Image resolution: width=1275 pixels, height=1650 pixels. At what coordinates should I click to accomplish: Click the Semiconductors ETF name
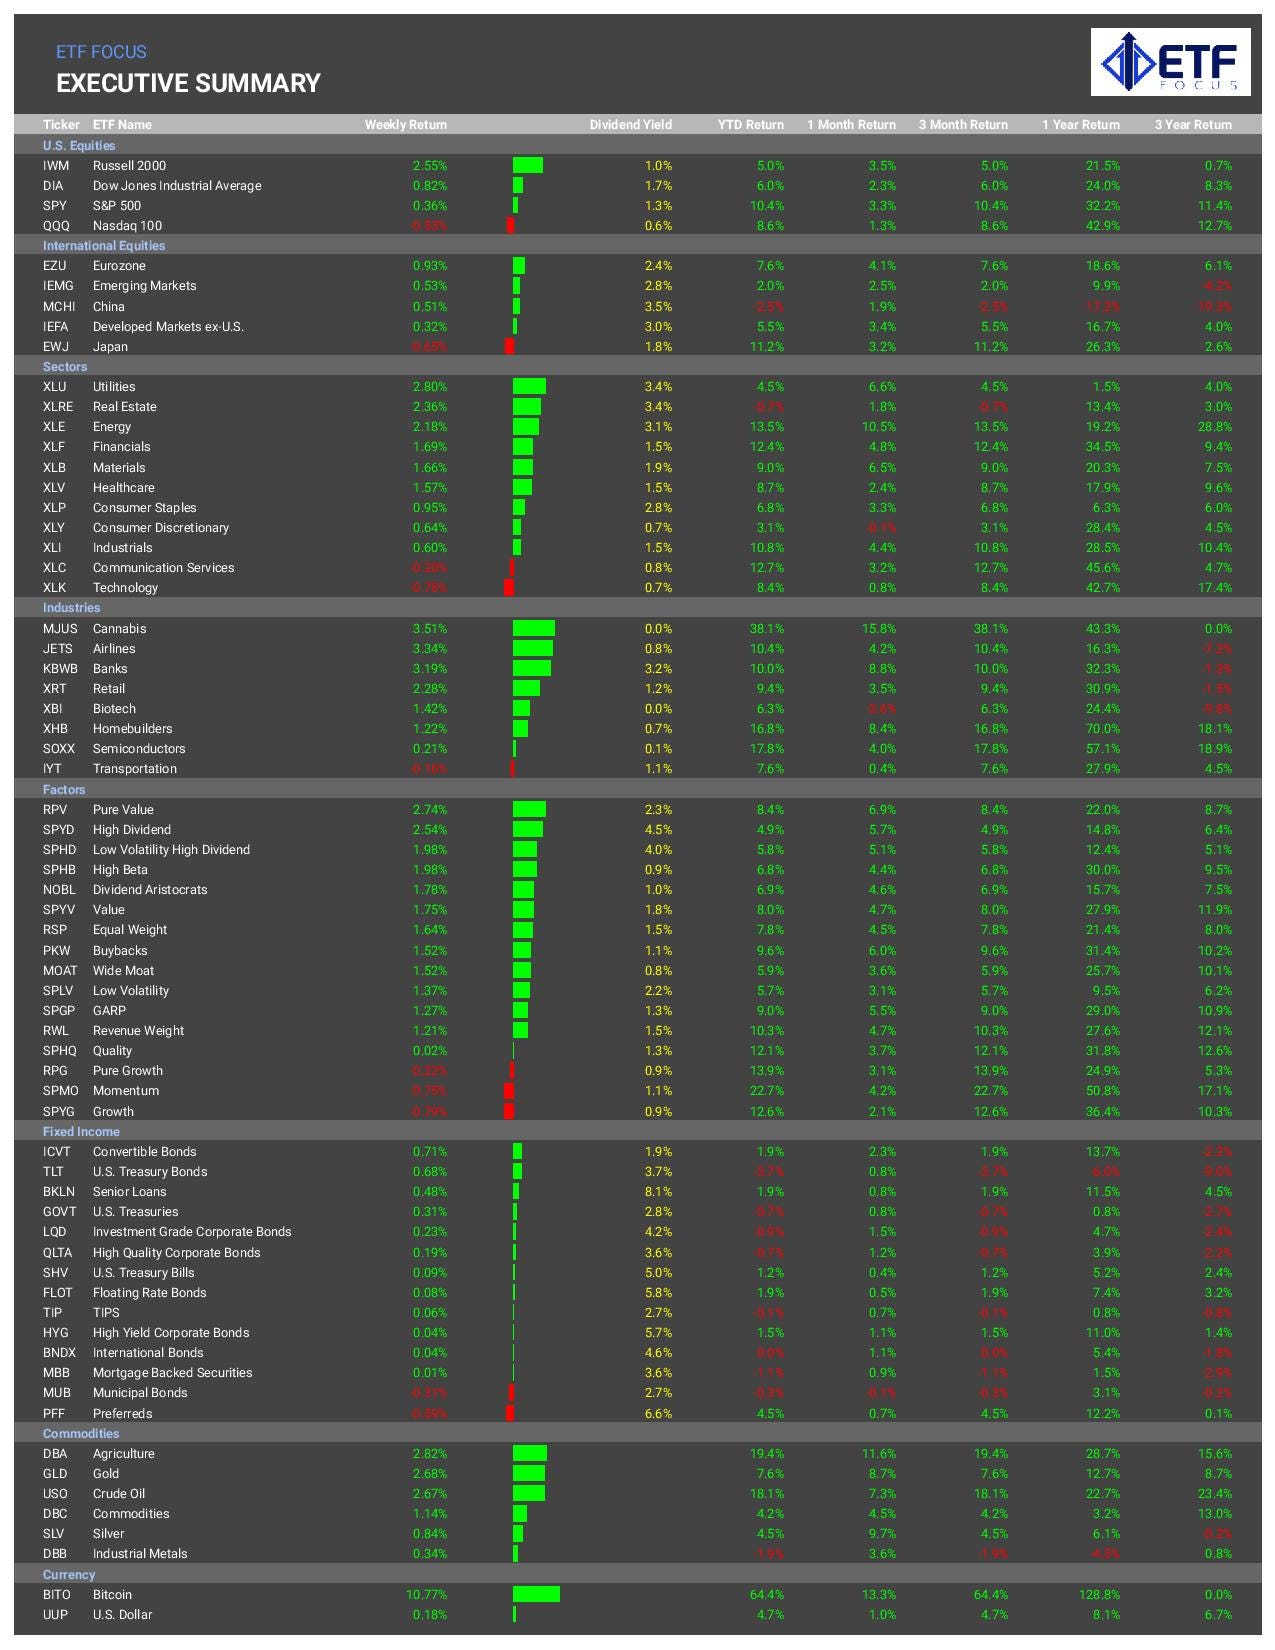[x=139, y=748]
